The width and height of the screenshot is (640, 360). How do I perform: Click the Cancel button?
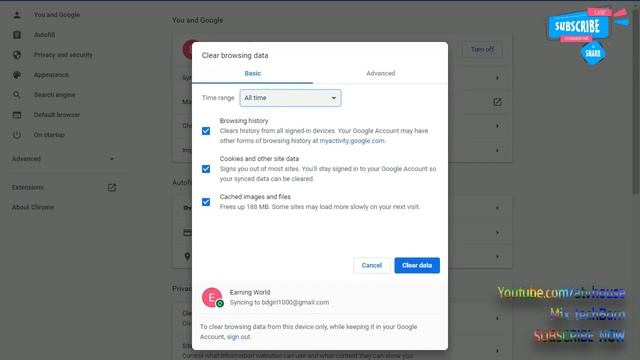click(x=371, y=265)
